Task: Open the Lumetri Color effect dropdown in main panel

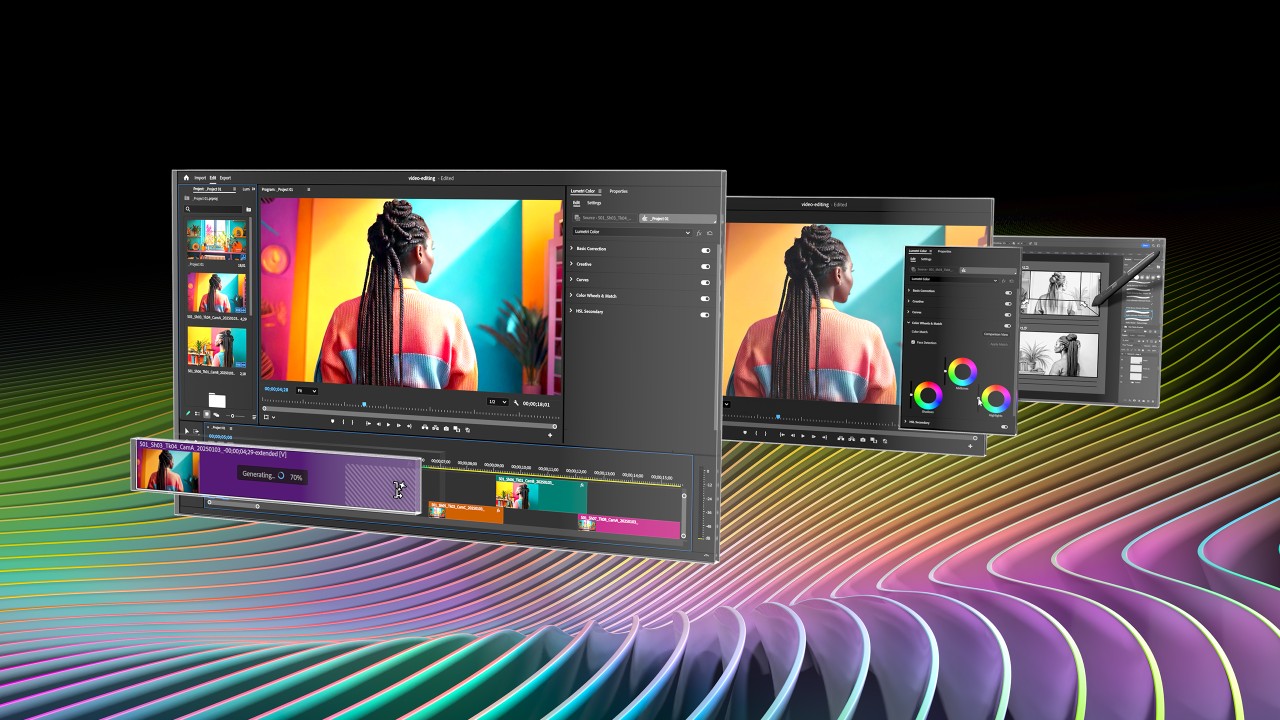Action: 632,232
